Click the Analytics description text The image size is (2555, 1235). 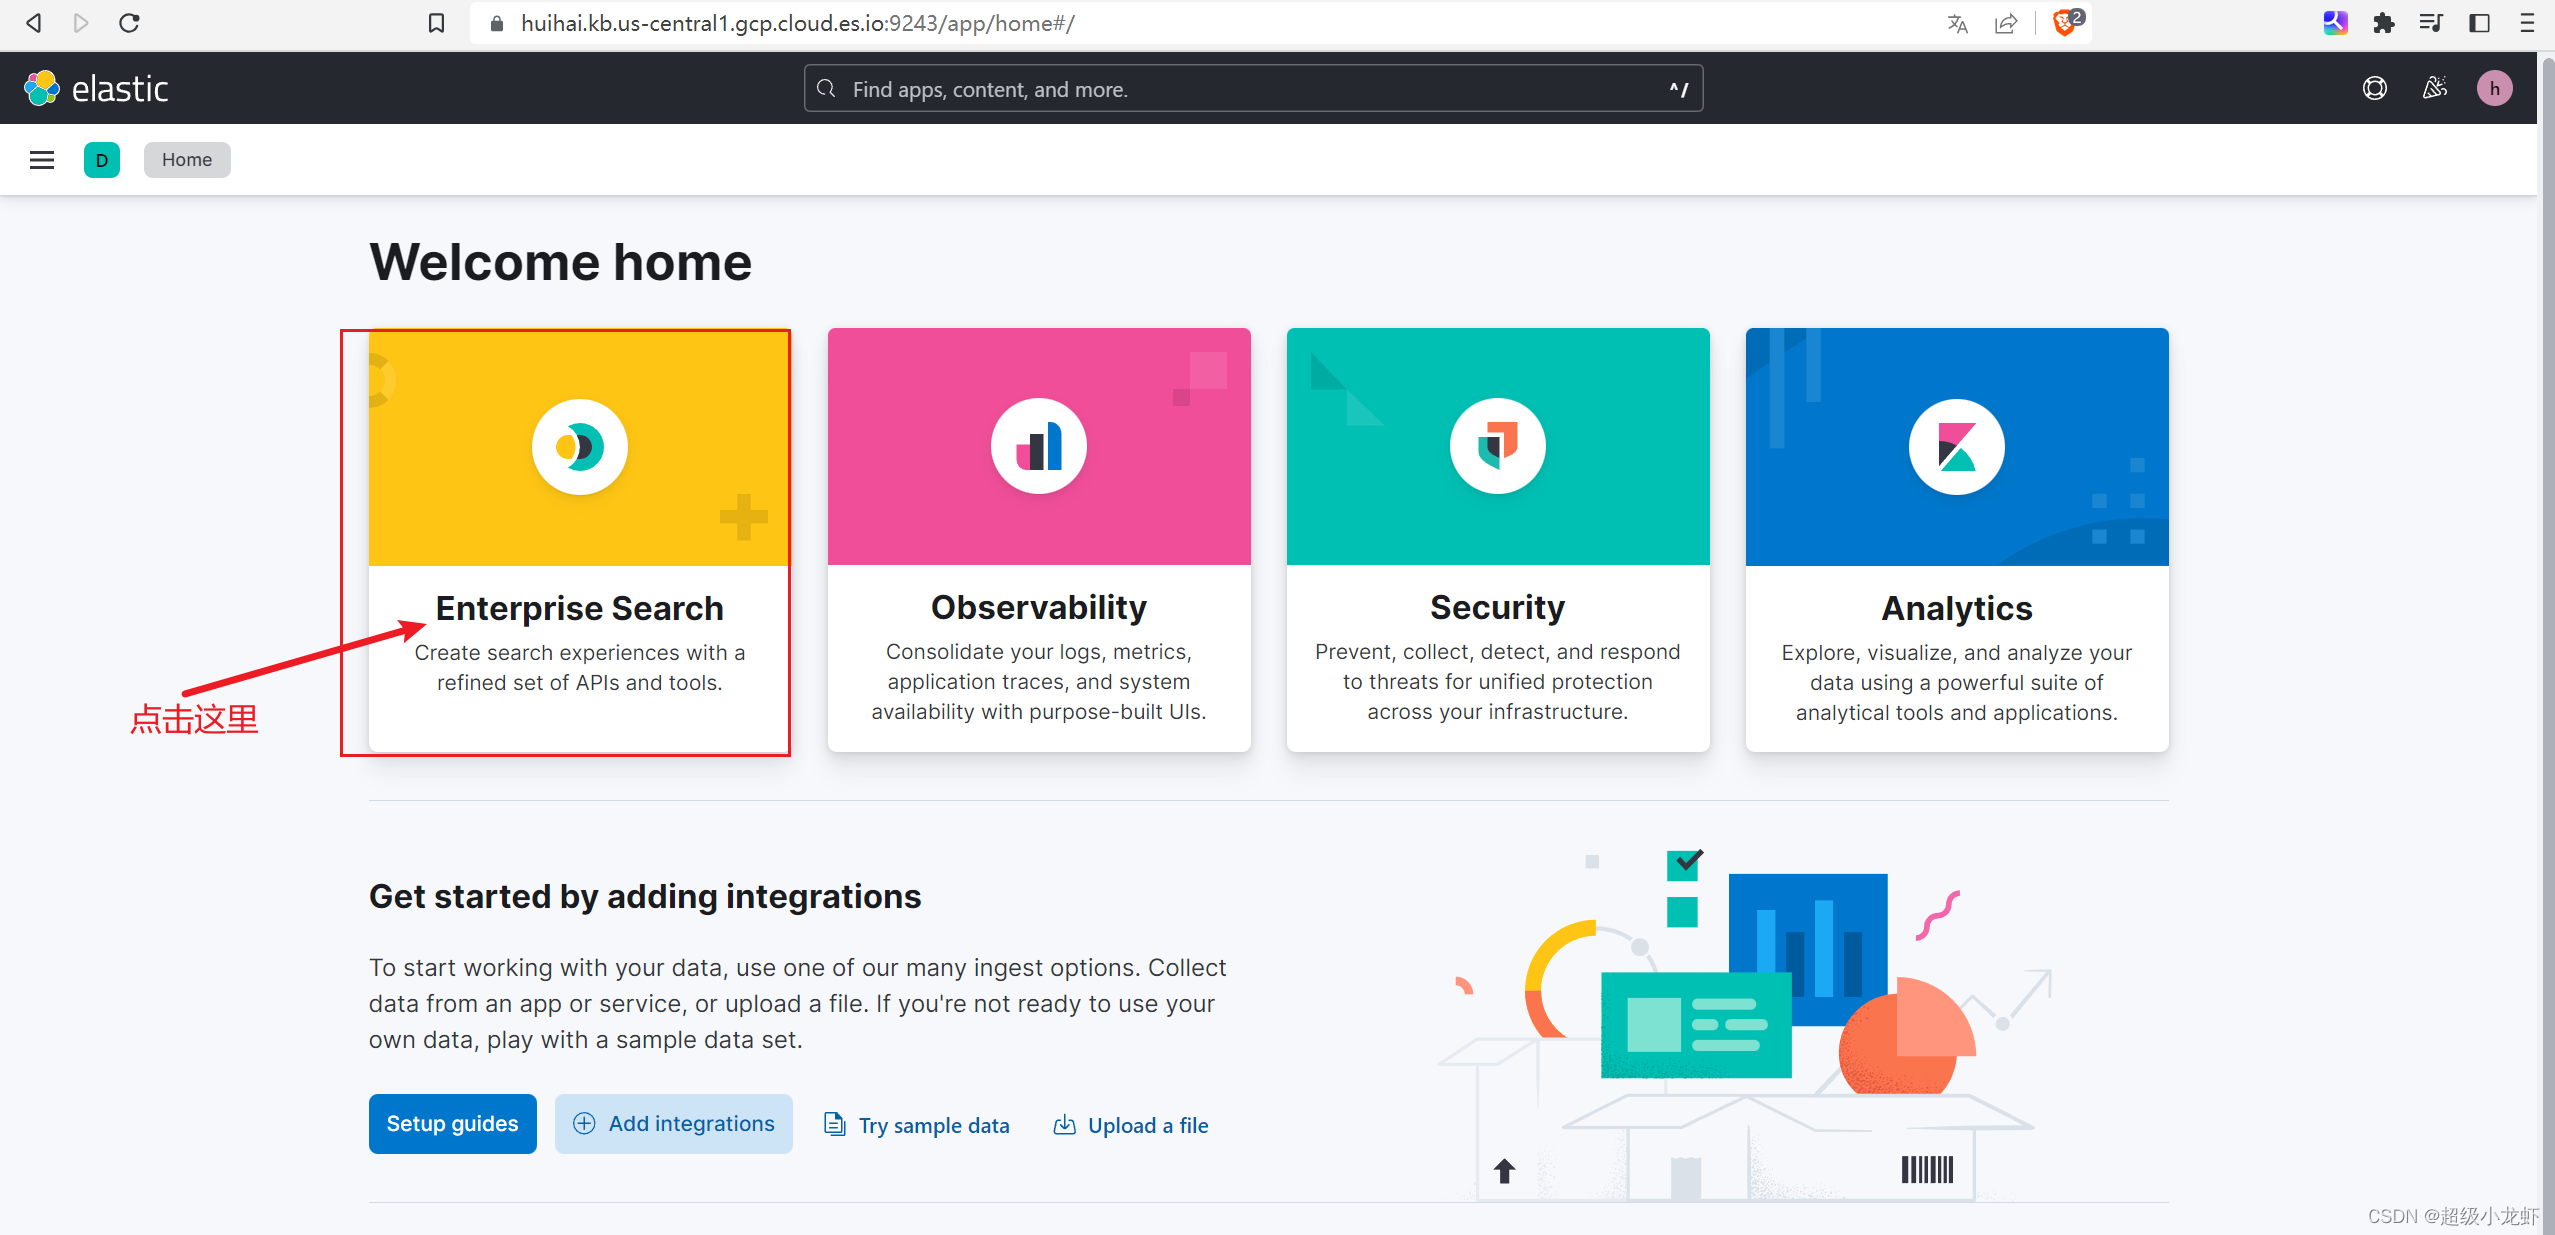tap(1957, 682)
